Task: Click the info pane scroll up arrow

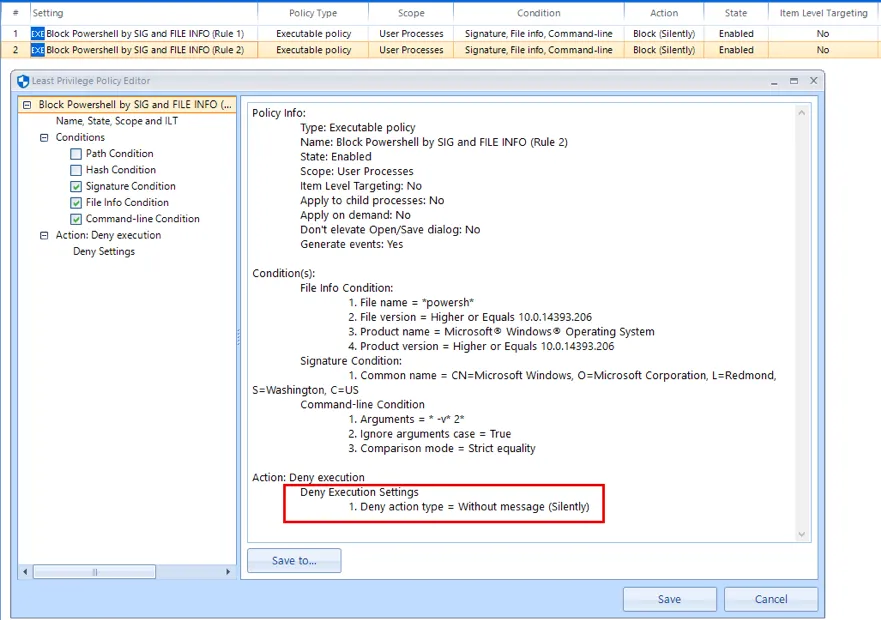Action: pyautogui.click(x=801, y=113)
